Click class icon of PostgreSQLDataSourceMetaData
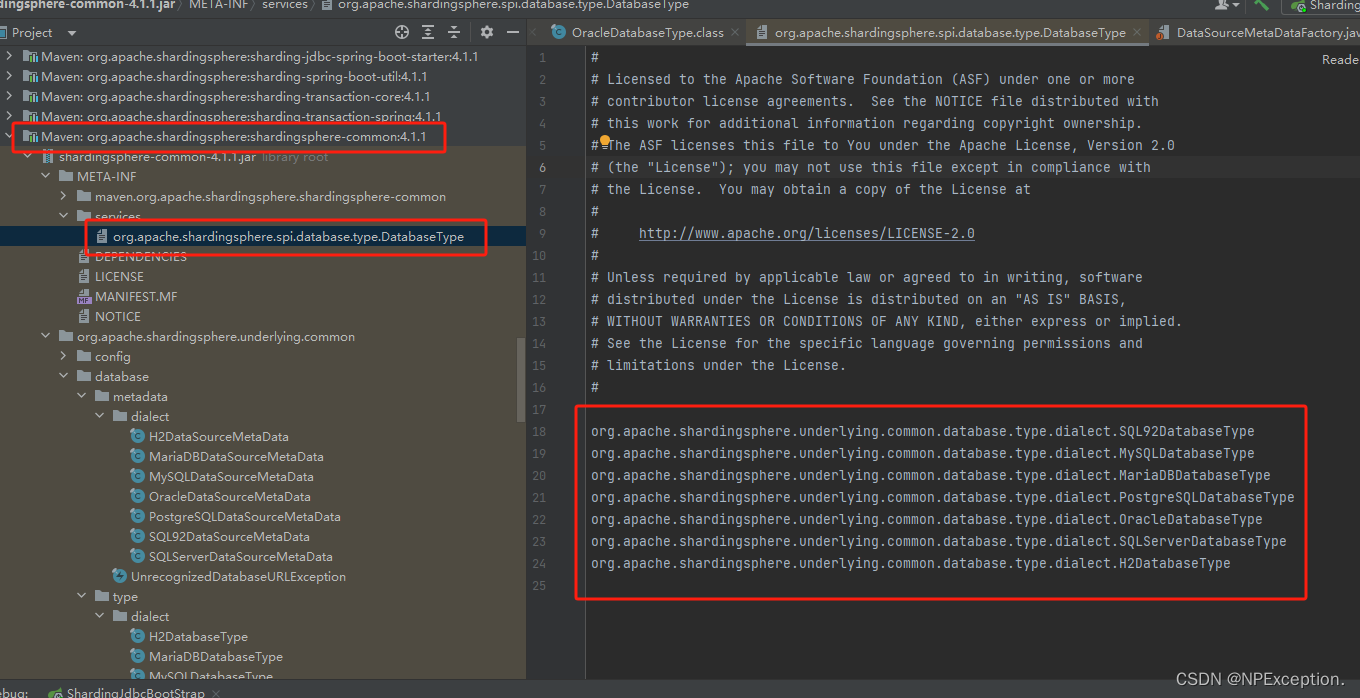Viewport: 1360px width, 698px height. (x=138, y=516)
